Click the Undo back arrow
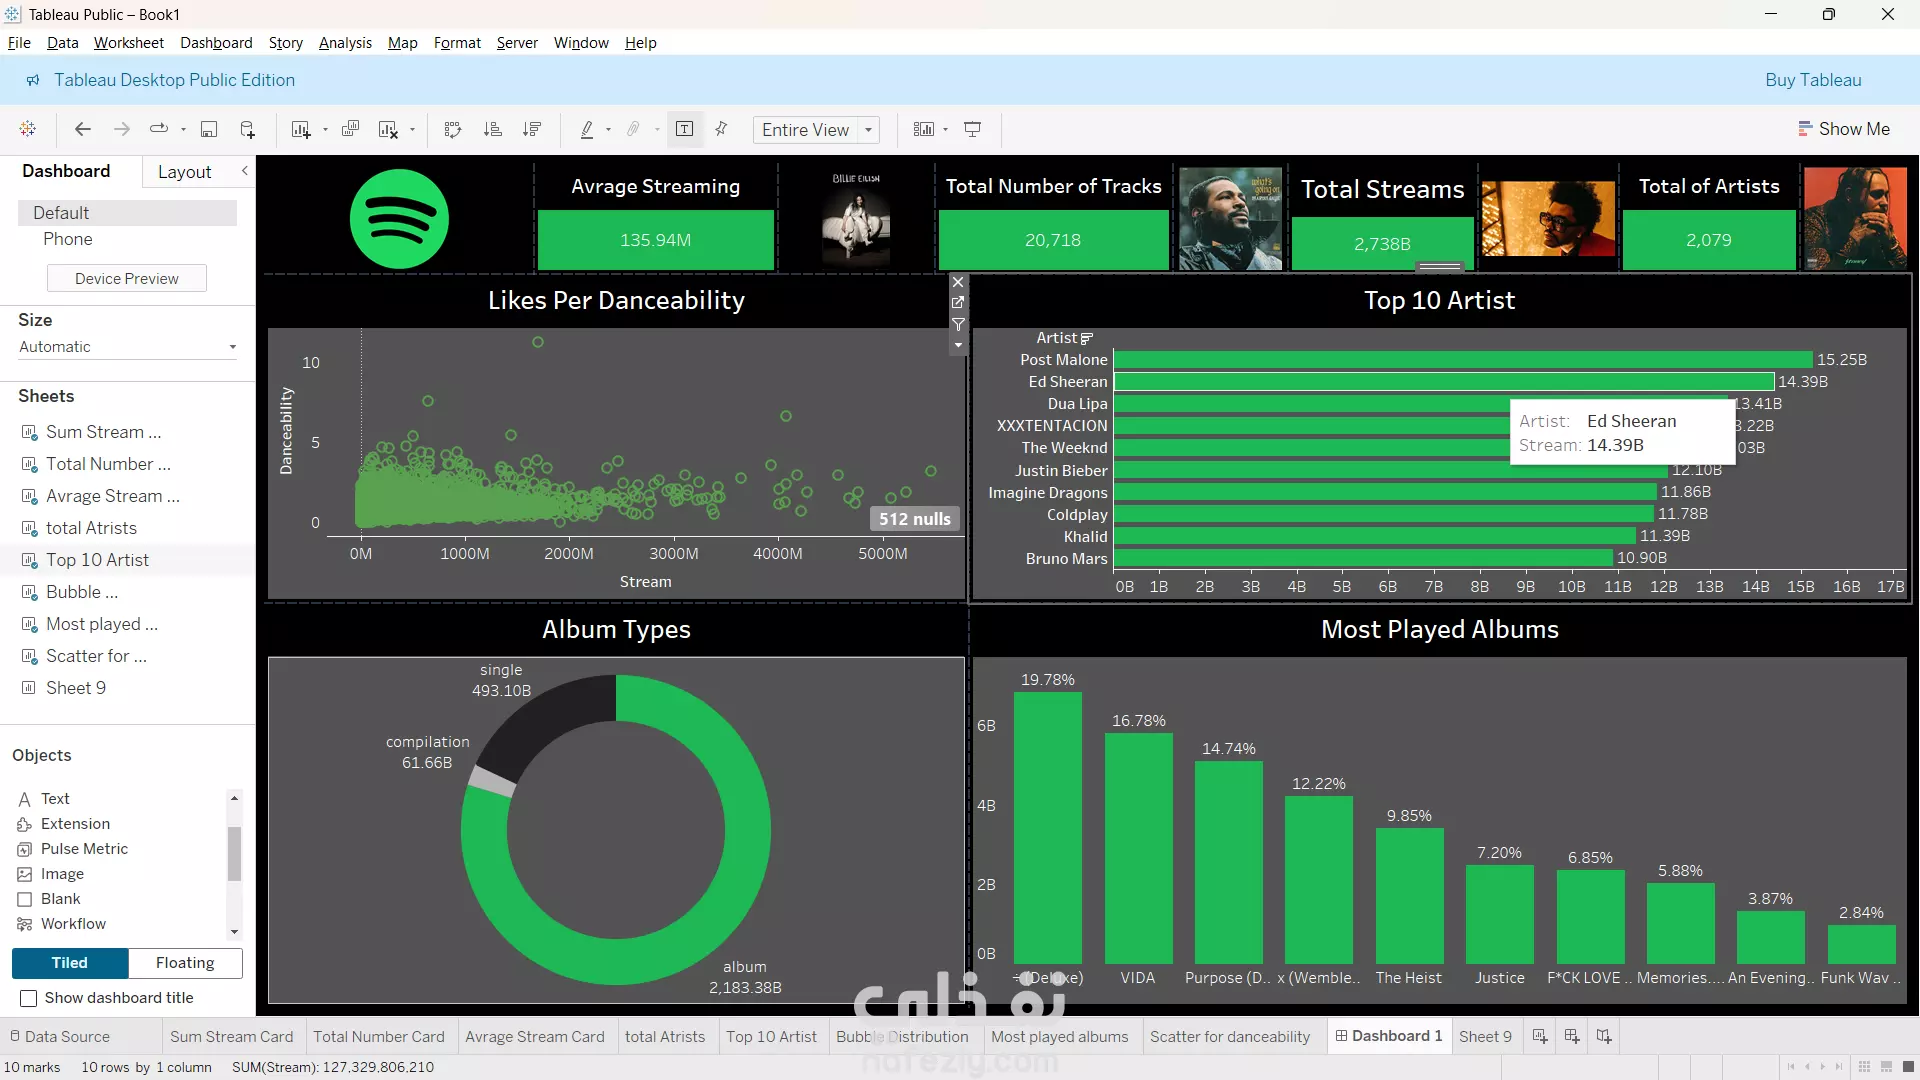The height and width of the screenshot is (1080, 1920). (x=83, y=129)
